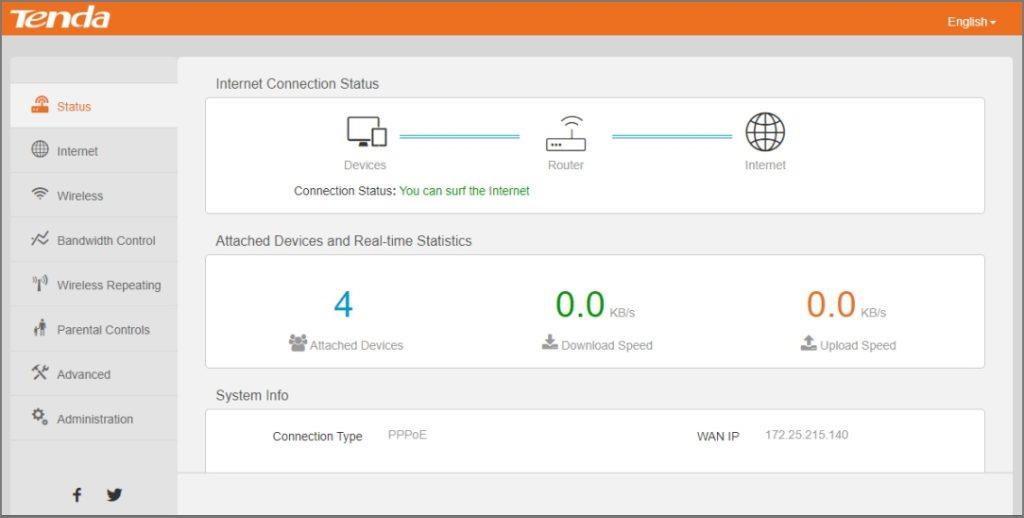Screen dimensions: 1024x518
Task: Click the Wireless wifi icon in sidebar
Action: (40, 194)
